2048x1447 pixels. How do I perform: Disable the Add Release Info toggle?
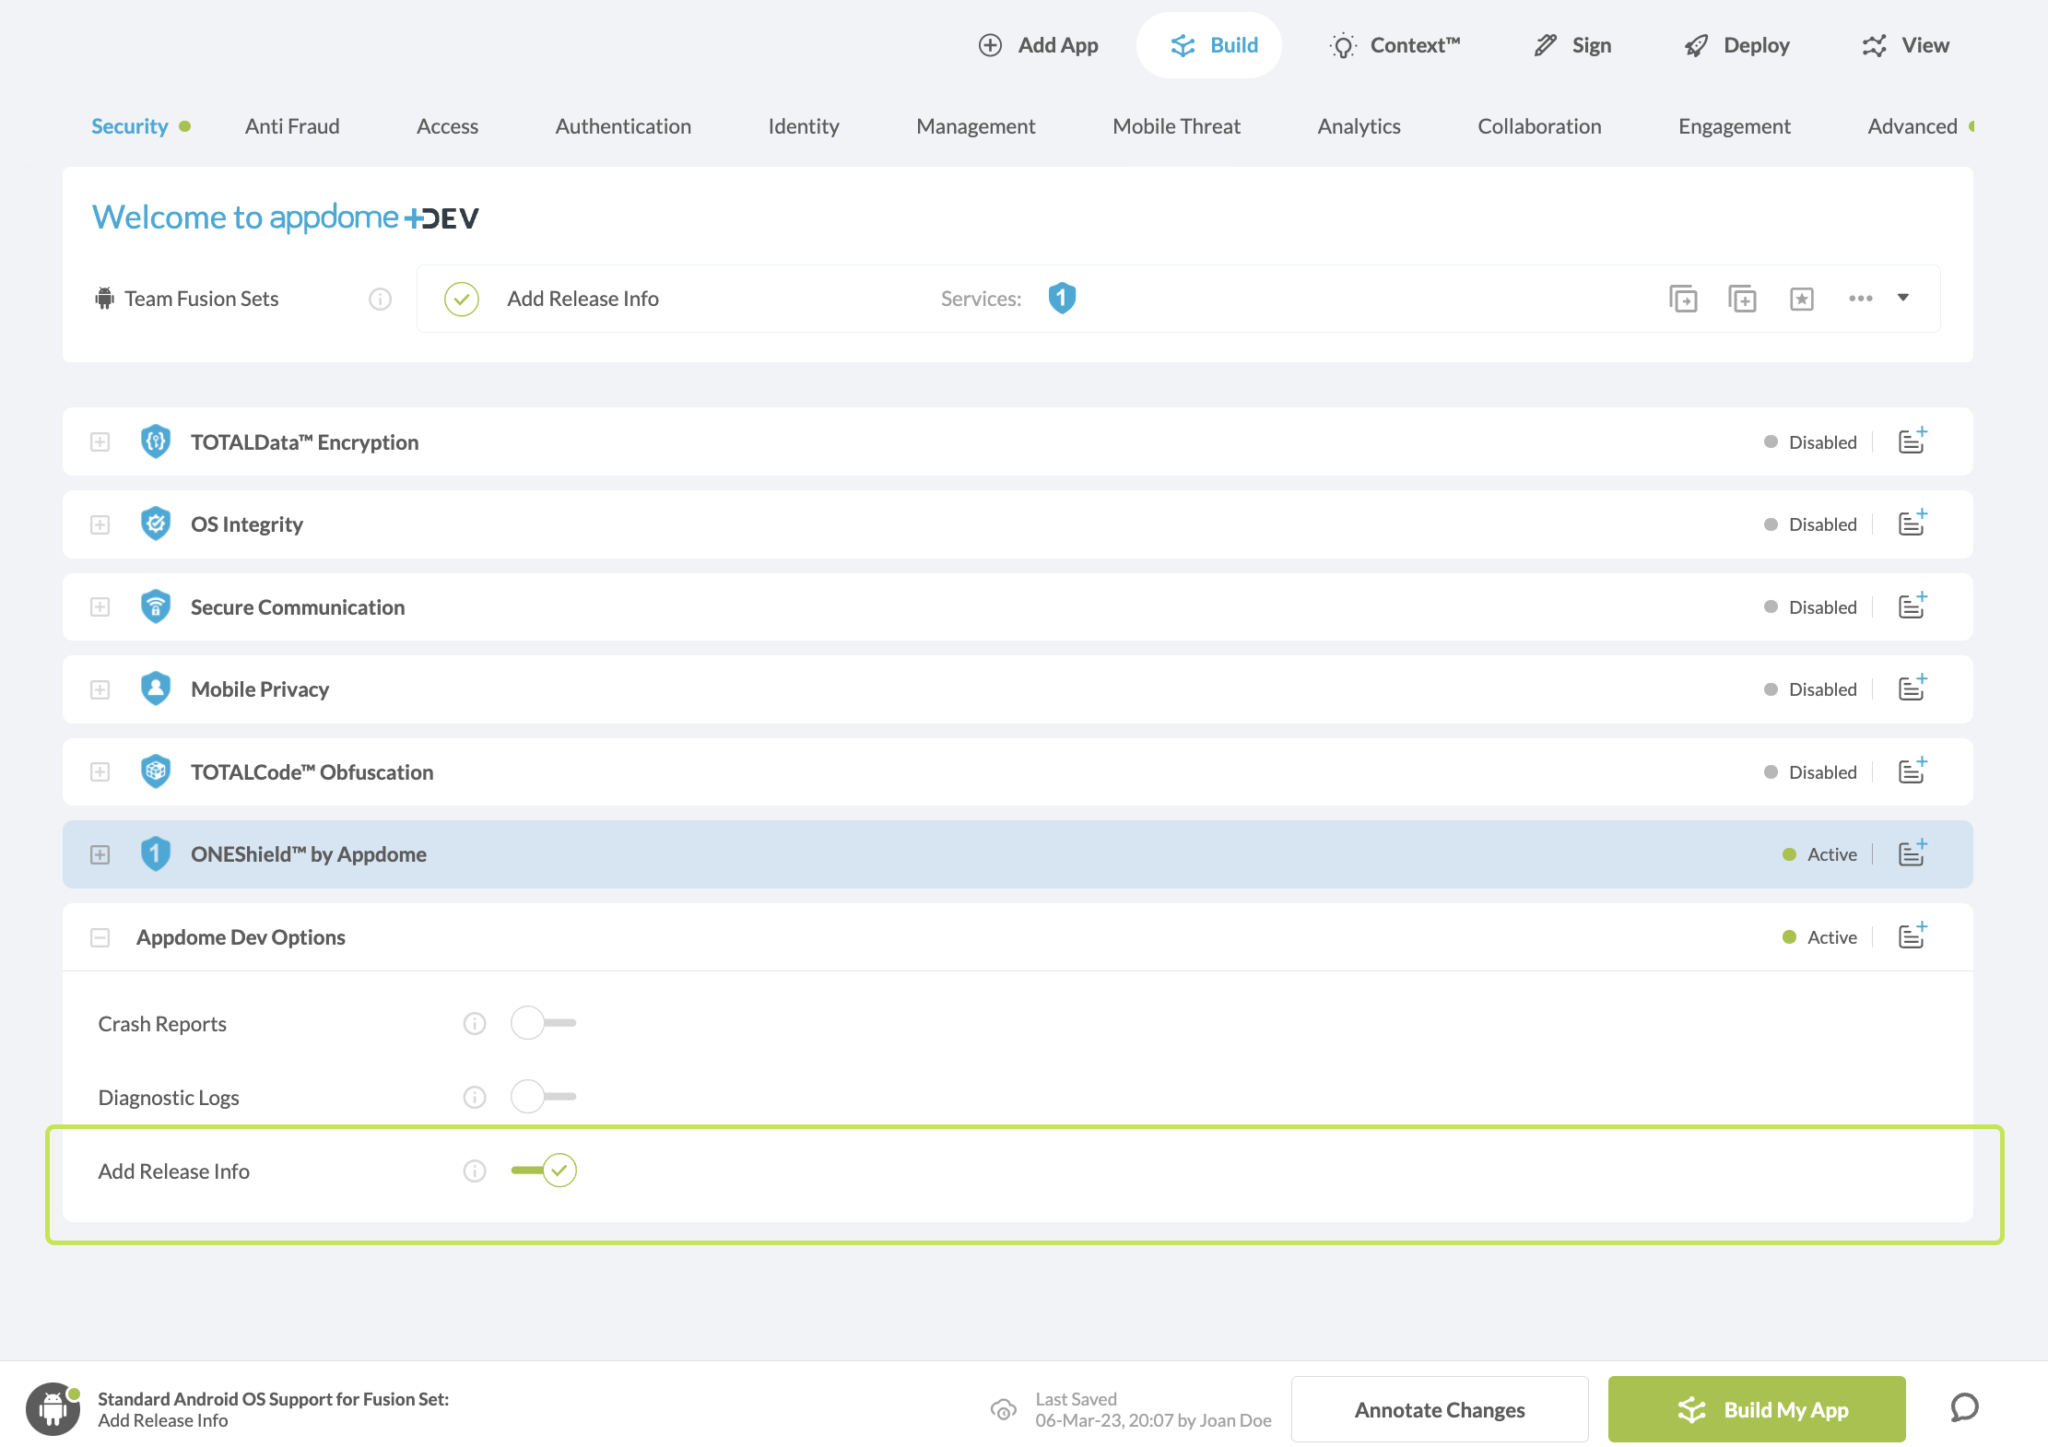click(x=543, y=1170)
